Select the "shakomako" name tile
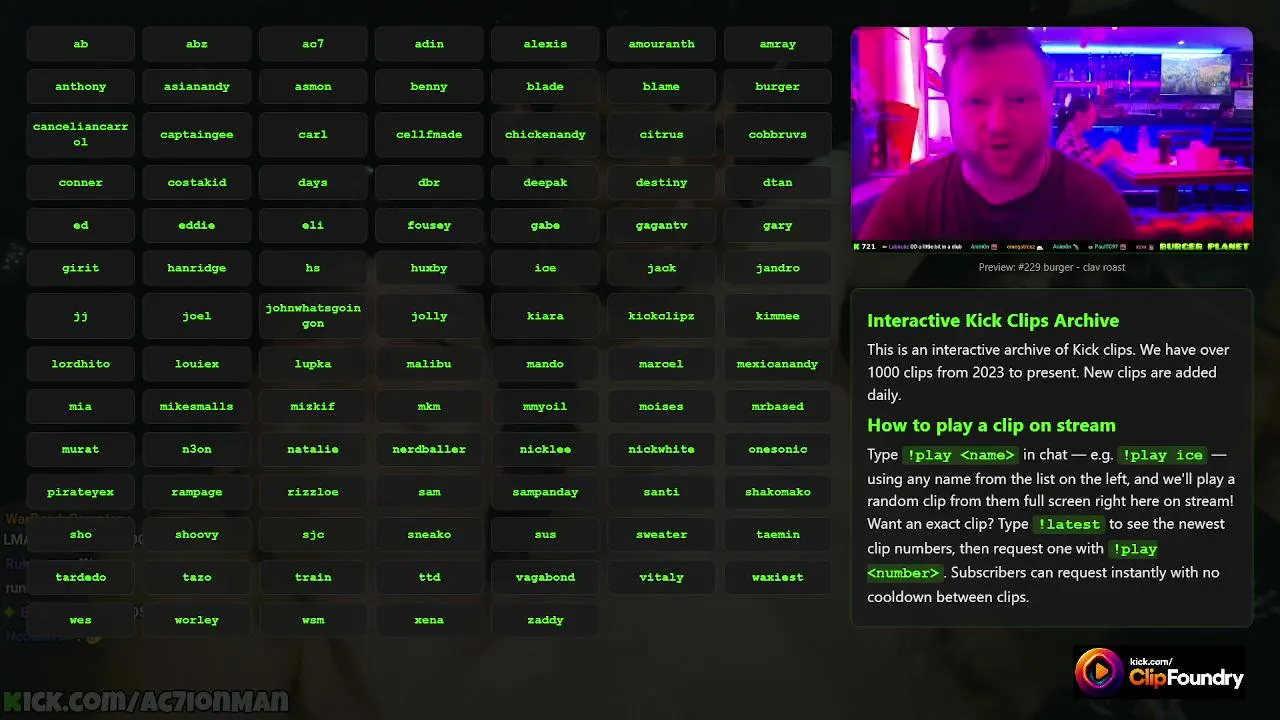 (x=778, y=492)
